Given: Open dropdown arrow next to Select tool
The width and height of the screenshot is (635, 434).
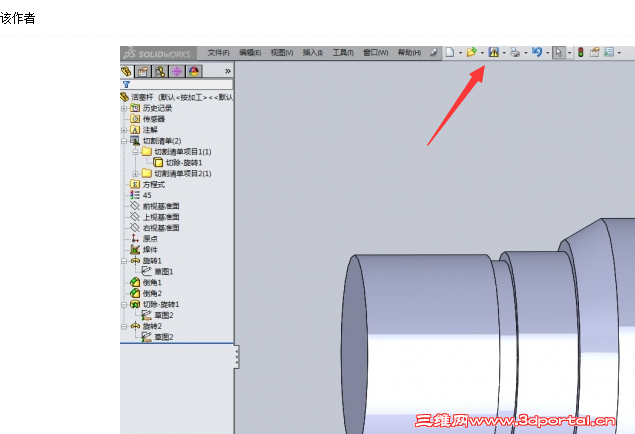Looking at the screenshot, I should [569, 53].
